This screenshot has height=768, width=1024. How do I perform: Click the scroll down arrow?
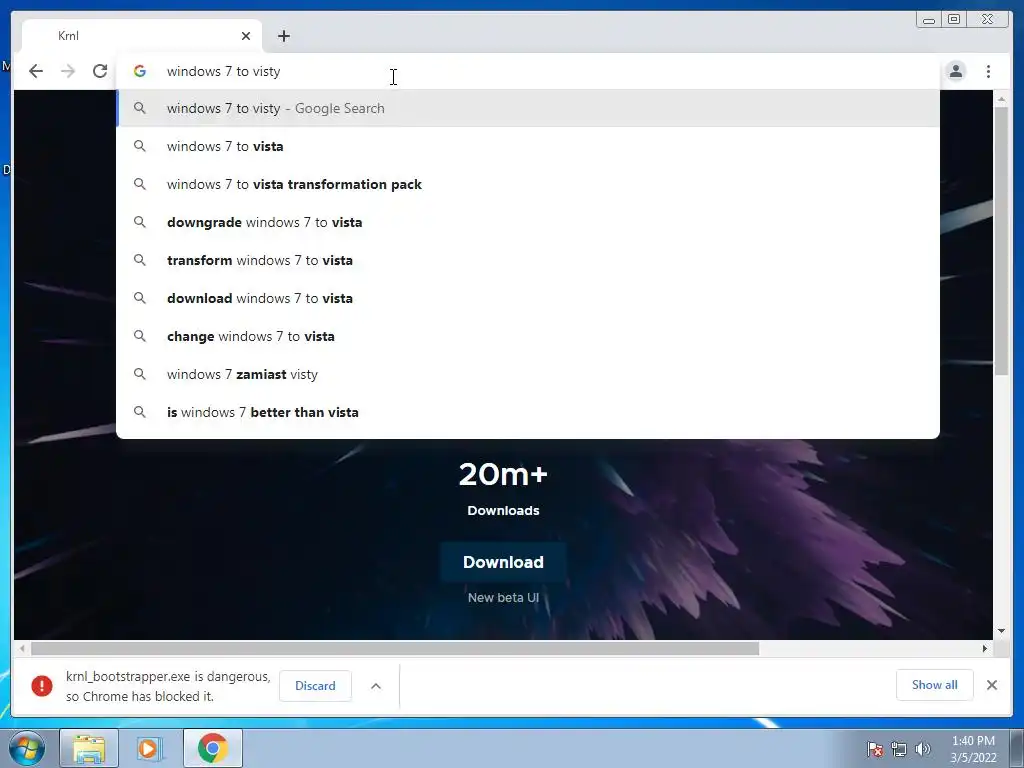[x=1001, y=631]
